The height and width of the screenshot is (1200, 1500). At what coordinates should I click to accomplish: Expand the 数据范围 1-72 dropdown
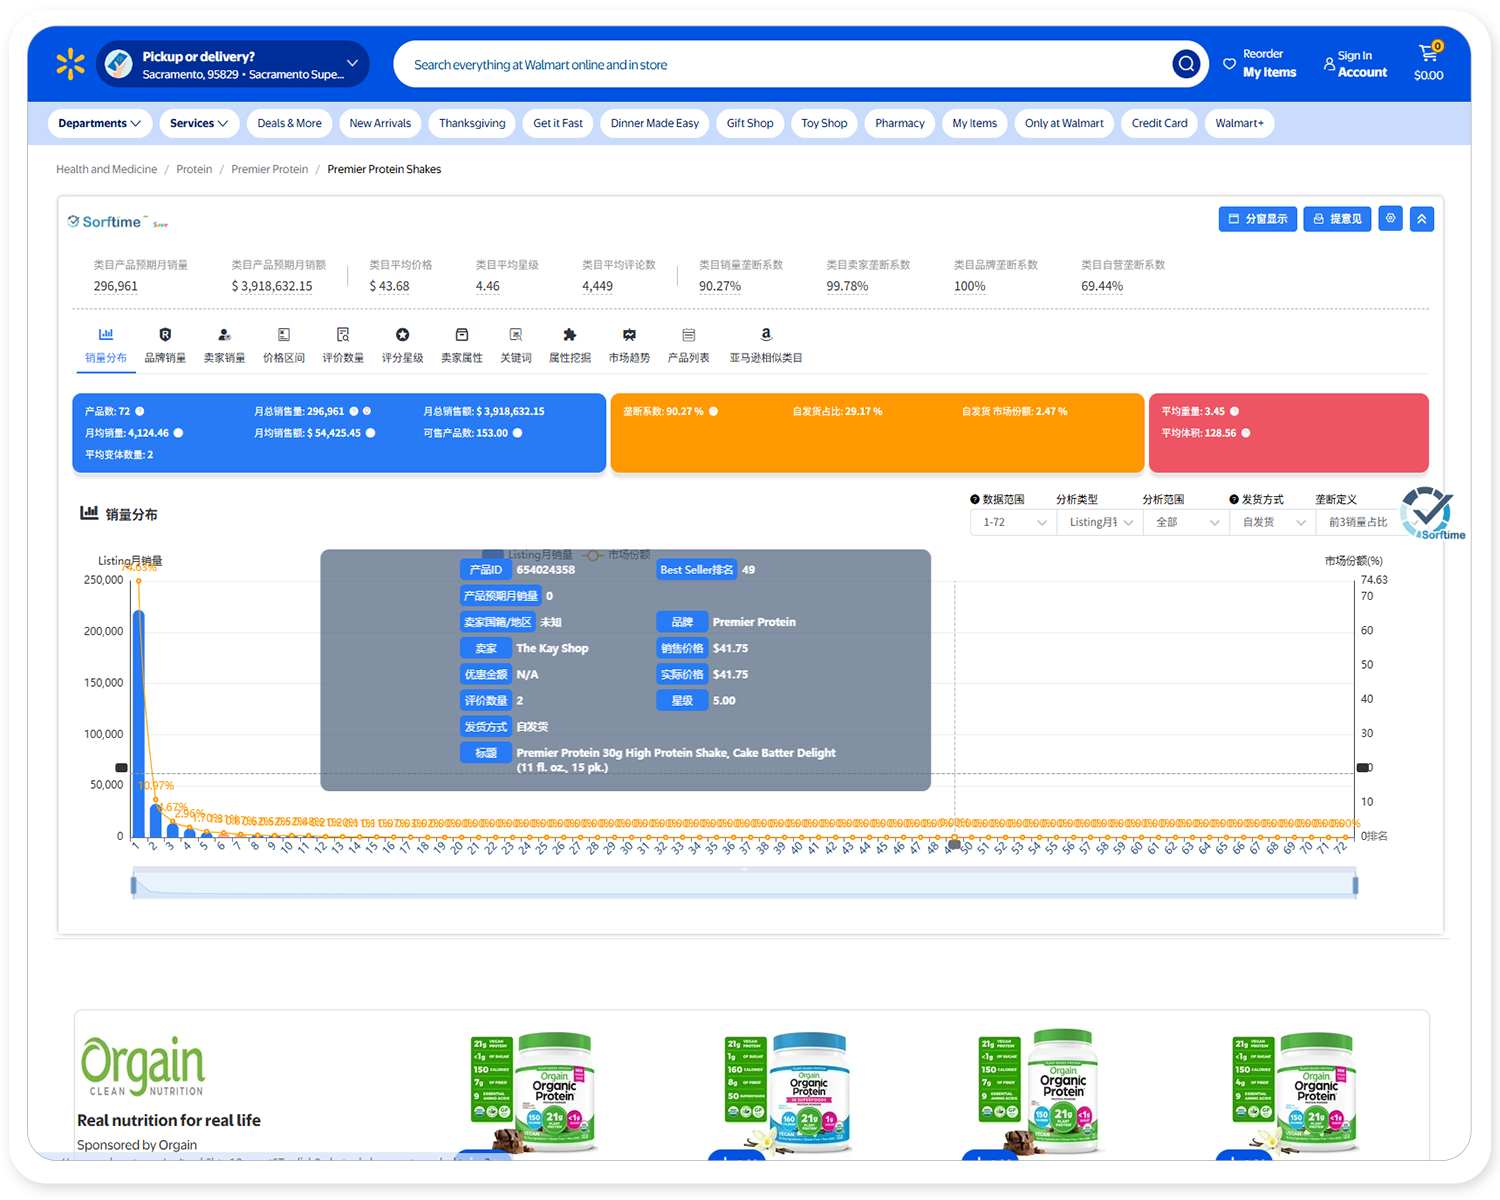tap(1013, 522)
